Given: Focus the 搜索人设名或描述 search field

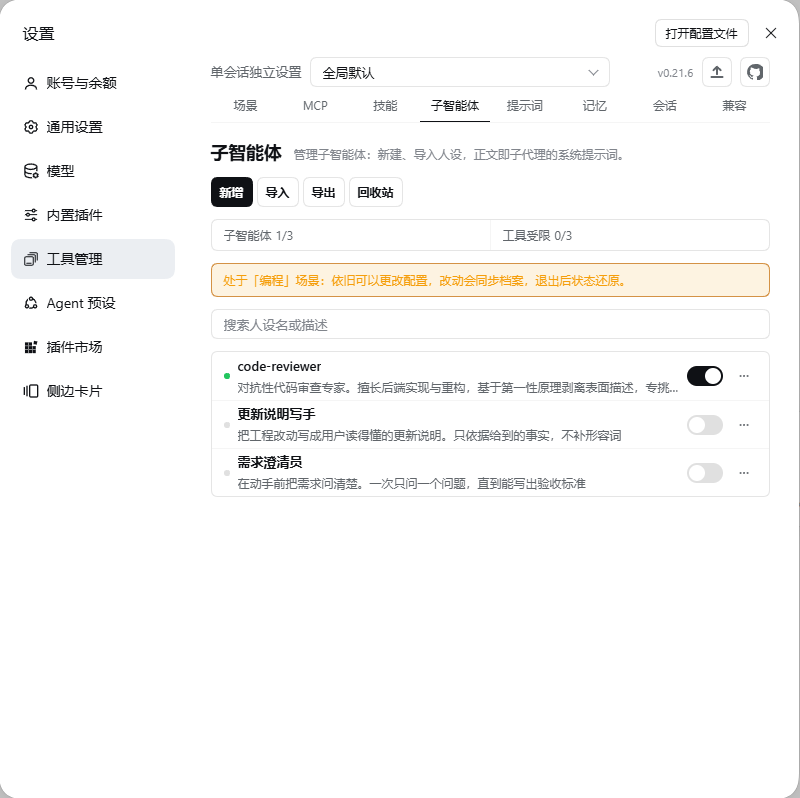Looking at the screenshot, I should pyautogui.click(x=490, y=325).
